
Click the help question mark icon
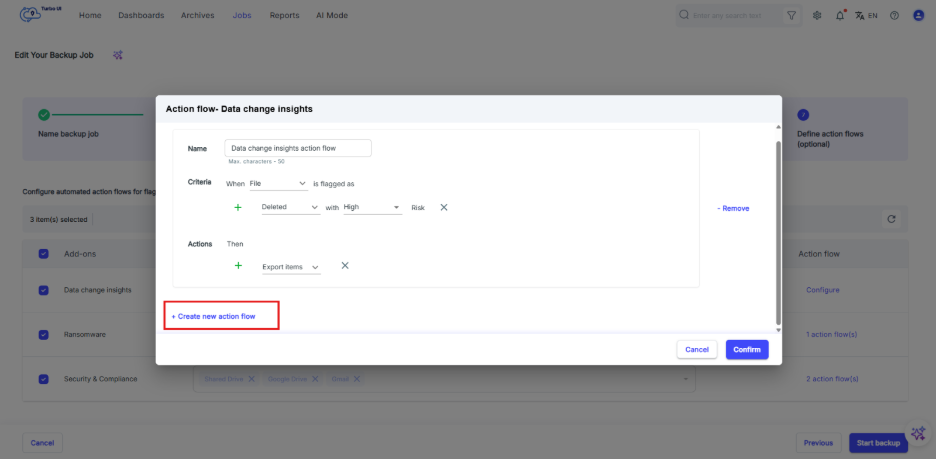coord(894,16)
